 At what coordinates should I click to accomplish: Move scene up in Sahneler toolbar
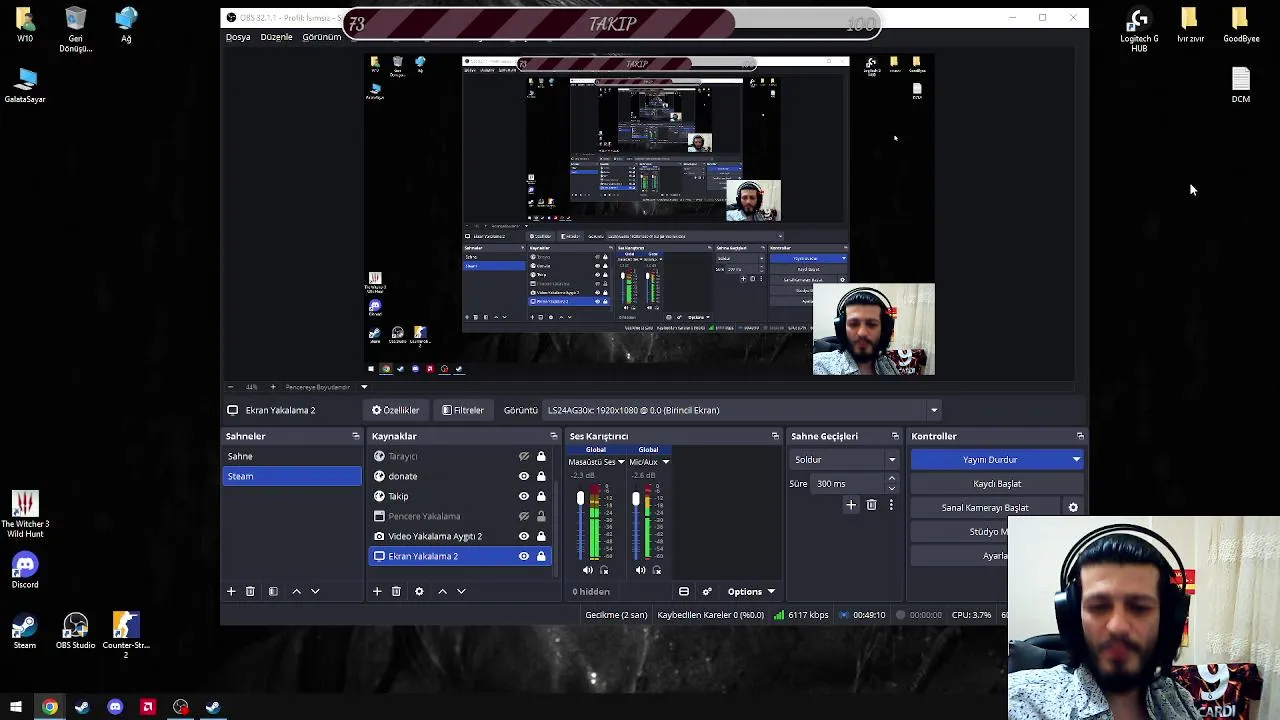296,591
